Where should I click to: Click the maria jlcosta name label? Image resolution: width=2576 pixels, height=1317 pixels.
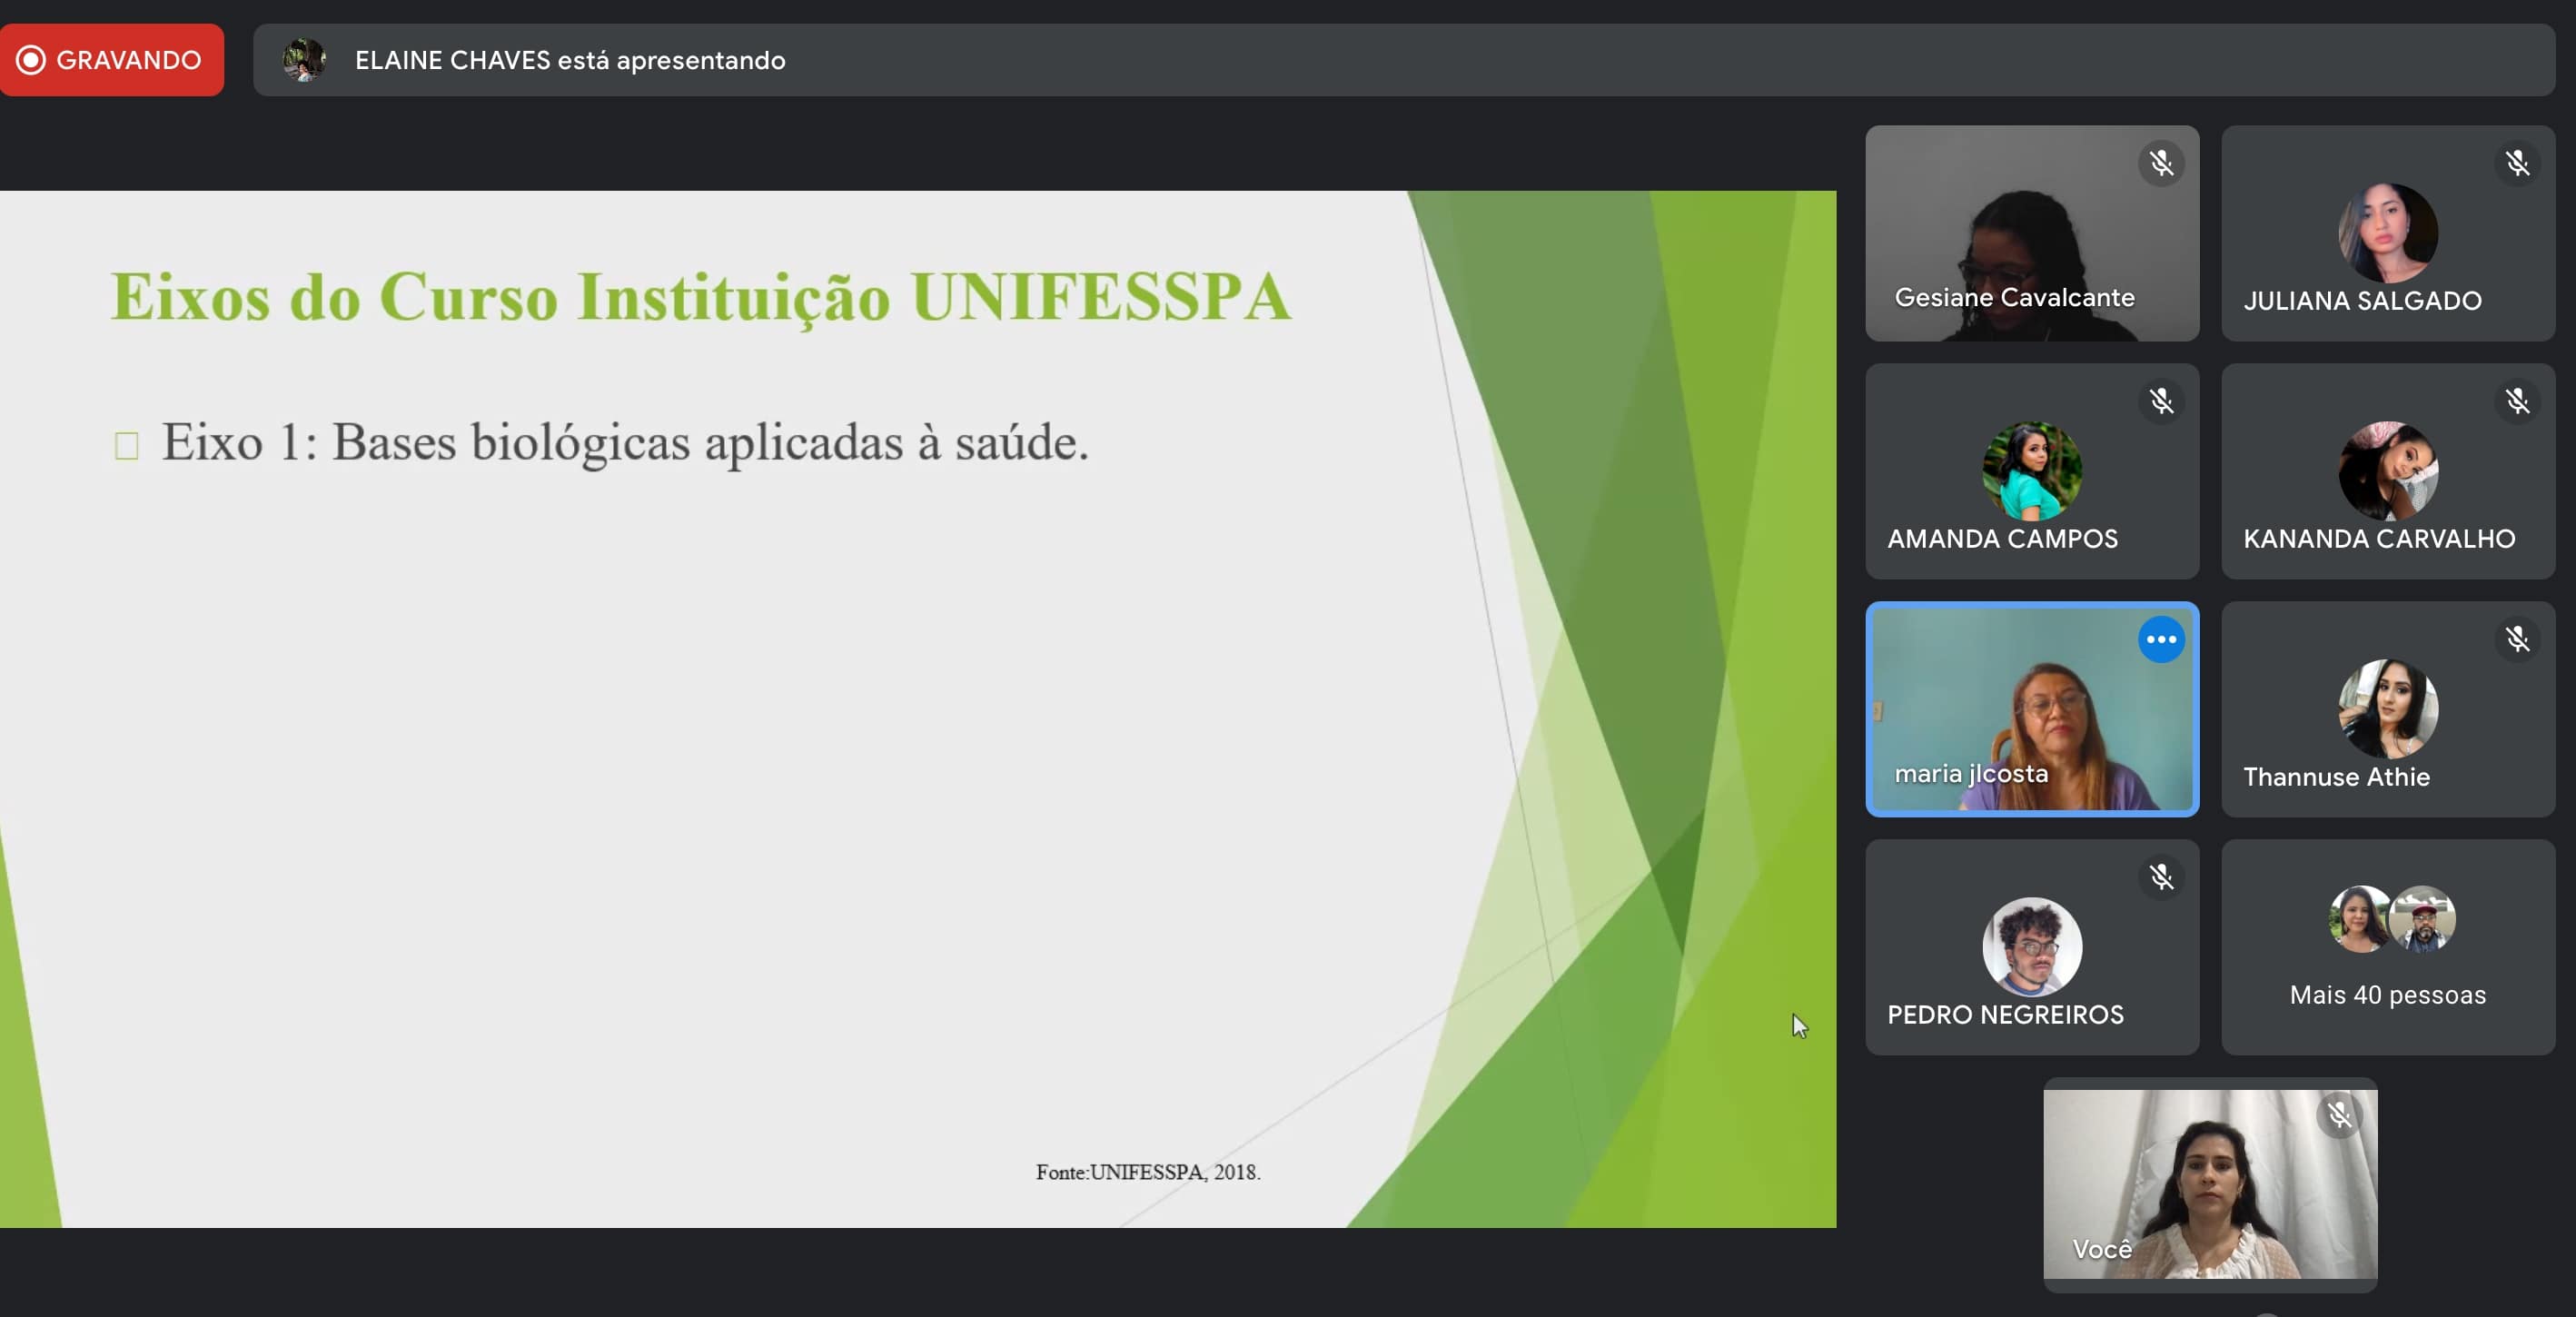coord(1971,774)
